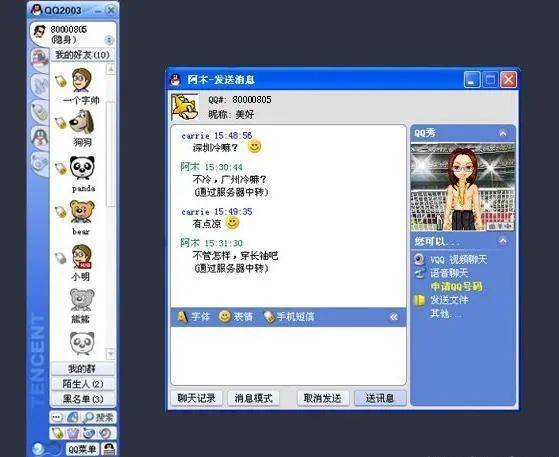Expand the 黑名单 (3) blacklist group
Image resolution: width=559 pixels, height=457 pixels.
tap(82, 399)
